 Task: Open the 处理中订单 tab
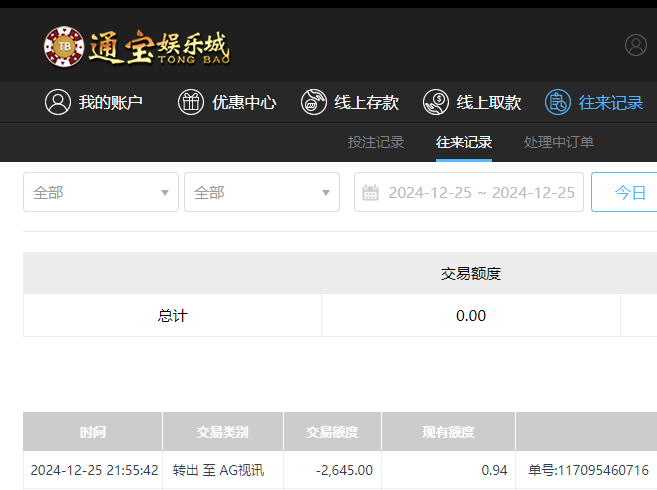559,142
